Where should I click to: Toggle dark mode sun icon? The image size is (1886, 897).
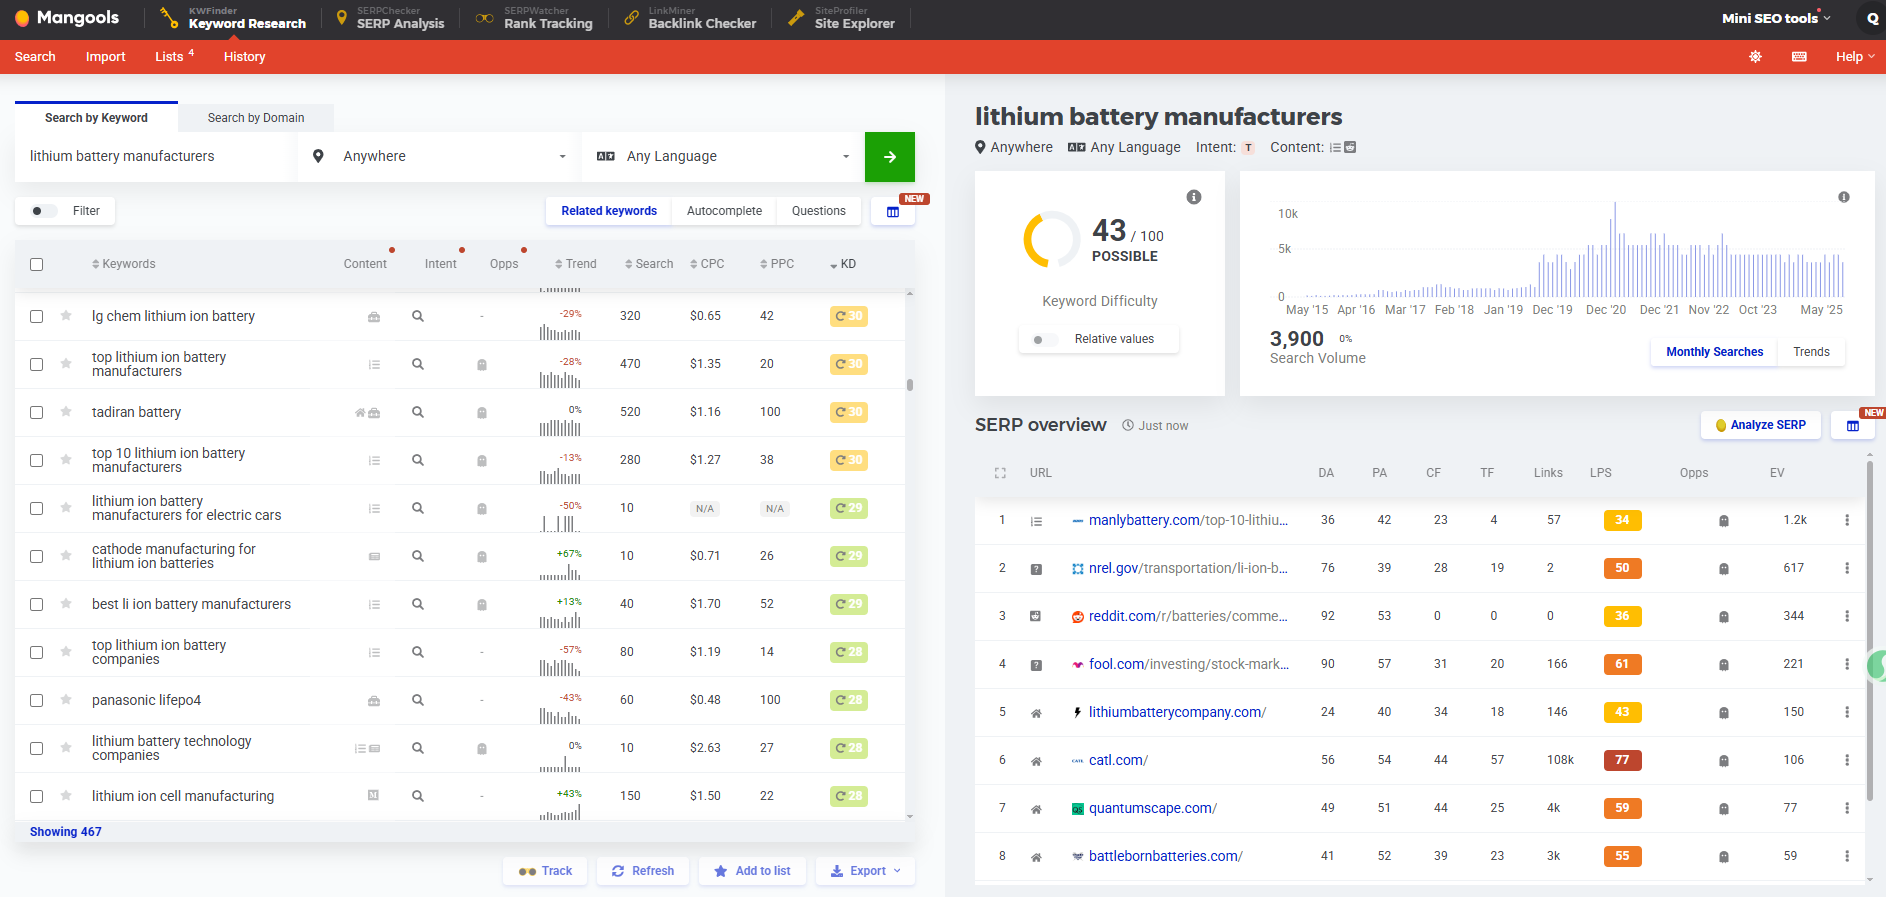pos(1755,57)
